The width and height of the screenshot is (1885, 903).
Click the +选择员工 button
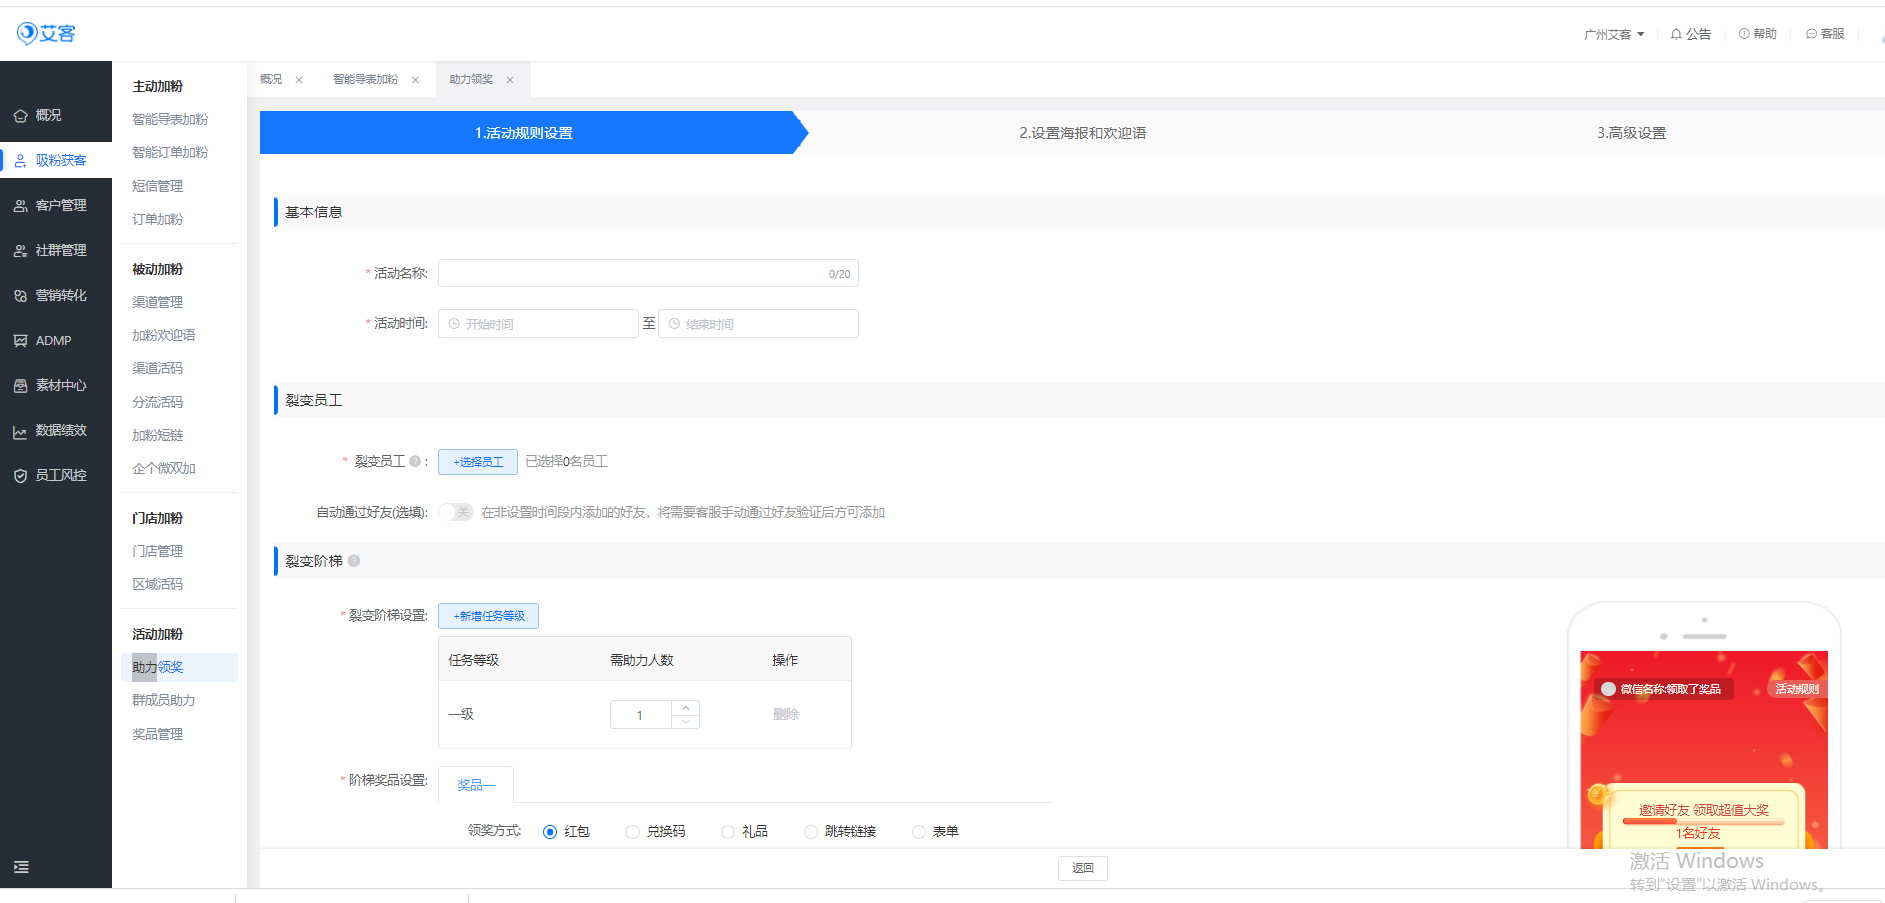(x=478, y=462)
